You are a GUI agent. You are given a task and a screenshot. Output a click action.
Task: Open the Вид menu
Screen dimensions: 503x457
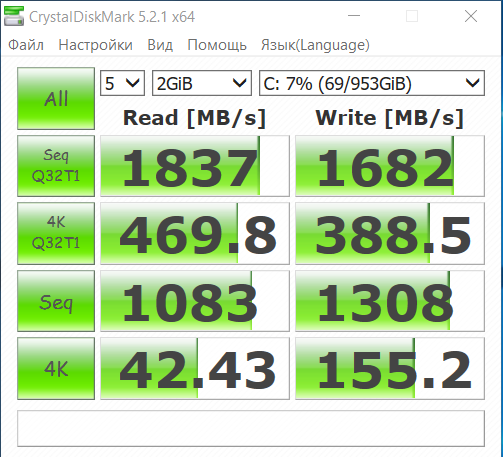160,45
